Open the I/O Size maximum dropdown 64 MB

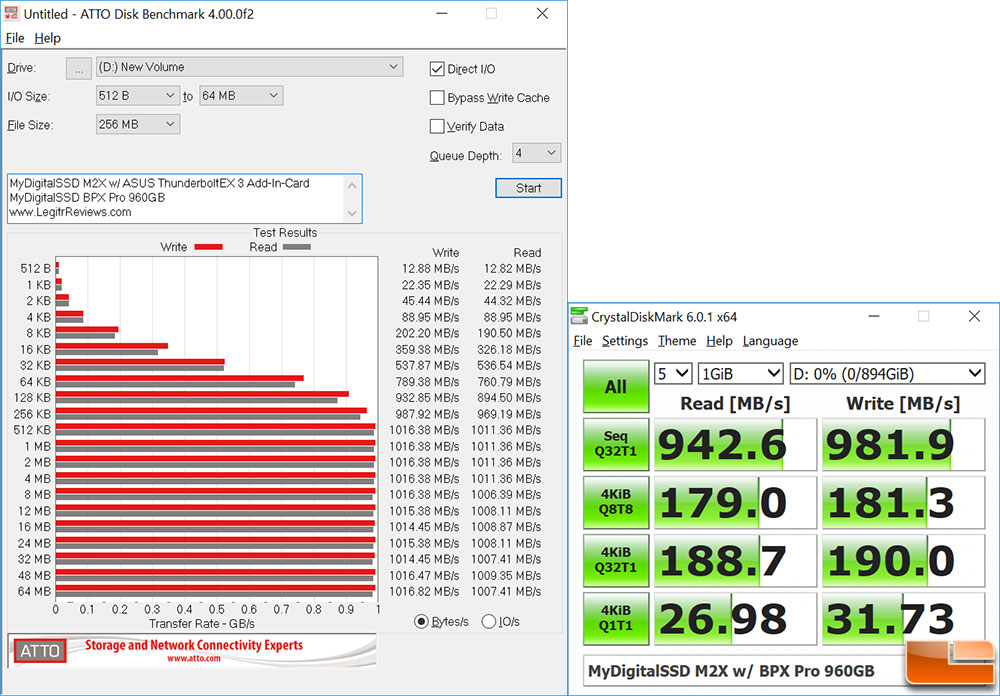pyautogui.click(x=241, y=96)
